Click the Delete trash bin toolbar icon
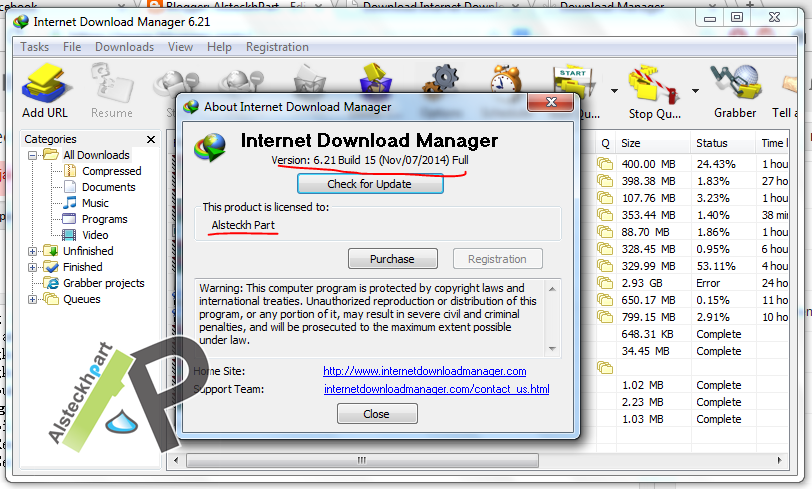Screen dimensions: 812x489 pos(309,79)
